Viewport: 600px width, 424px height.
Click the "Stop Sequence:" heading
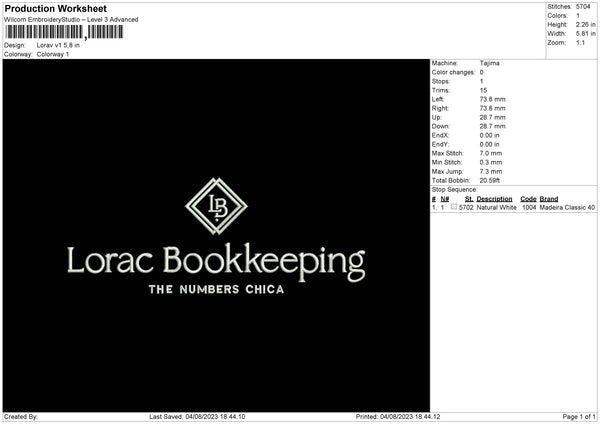click(455, 190)
